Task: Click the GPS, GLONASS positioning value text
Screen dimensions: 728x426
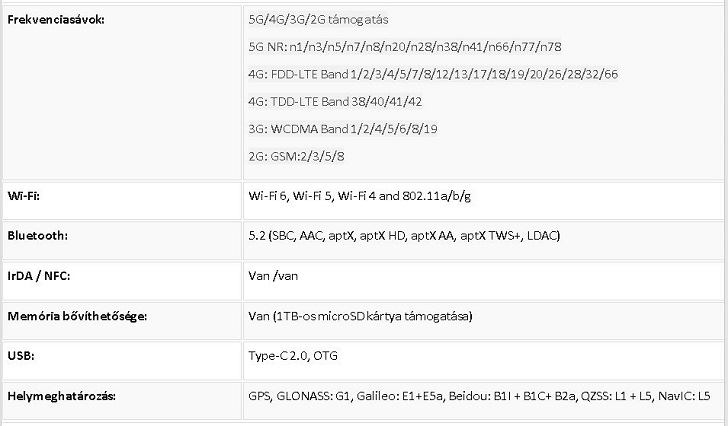Action: 479,396
